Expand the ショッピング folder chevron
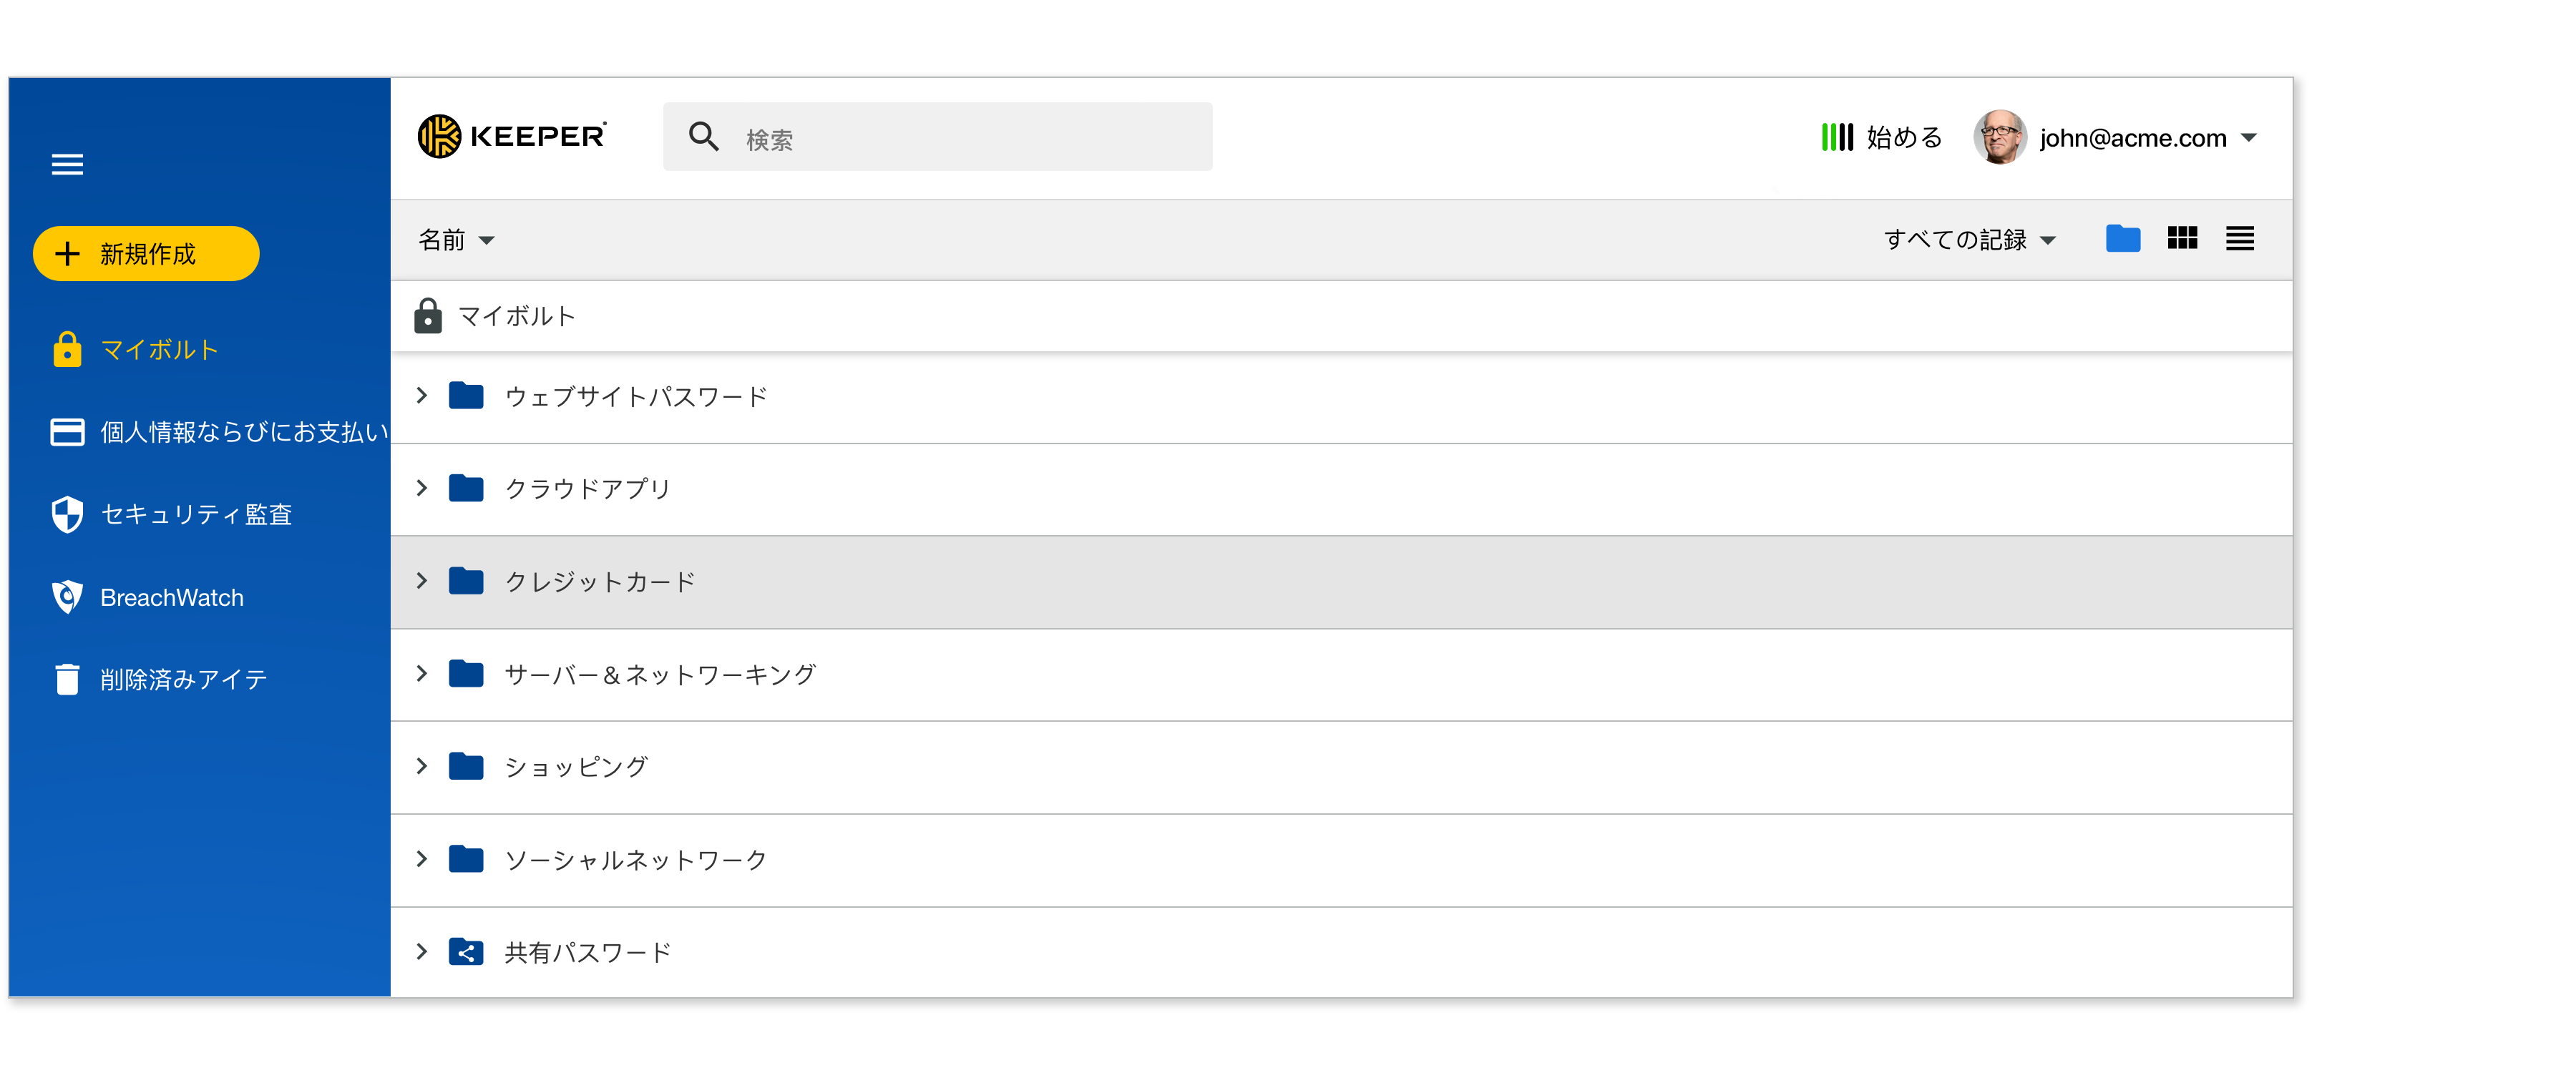The image size is (2576, 1073). coord(421,766)
